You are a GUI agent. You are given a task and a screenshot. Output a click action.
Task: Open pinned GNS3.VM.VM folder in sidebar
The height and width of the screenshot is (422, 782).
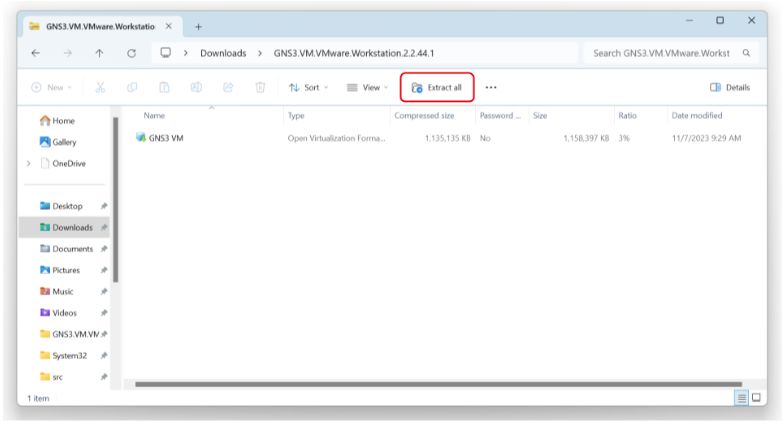pos(69,334)
